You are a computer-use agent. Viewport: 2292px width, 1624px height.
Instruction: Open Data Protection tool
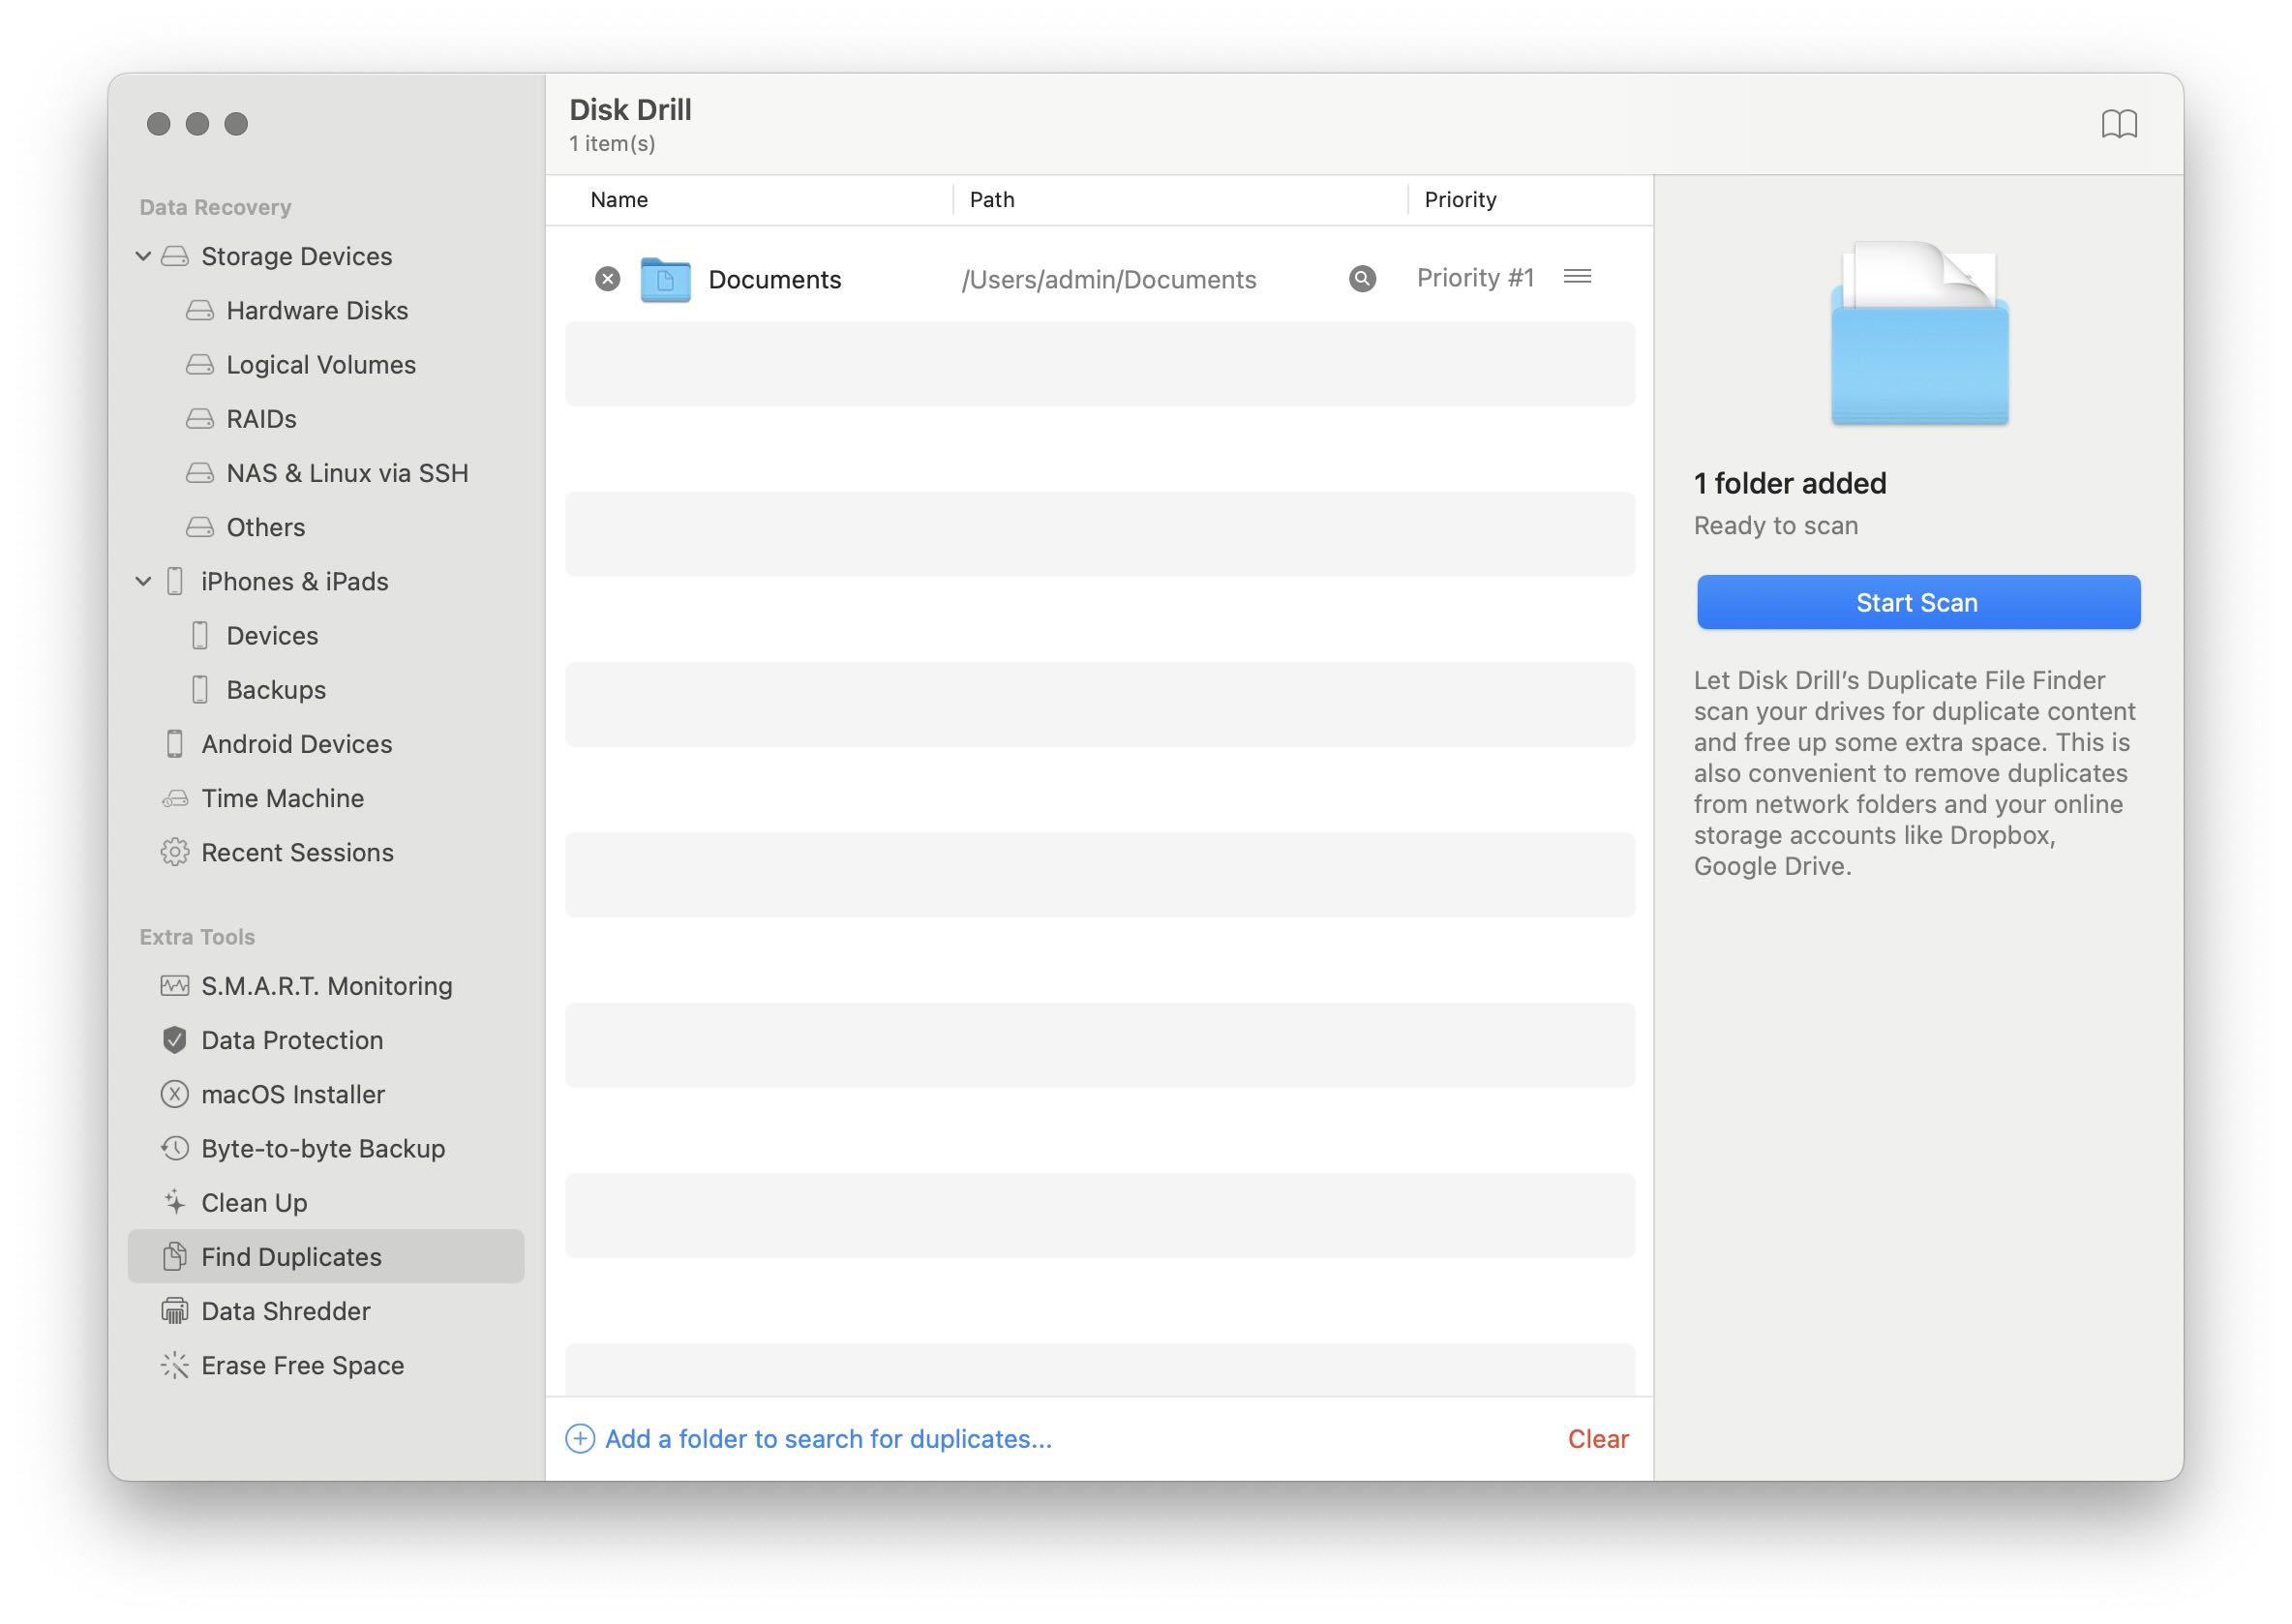pyautogui.click(x=292, y=1040)
